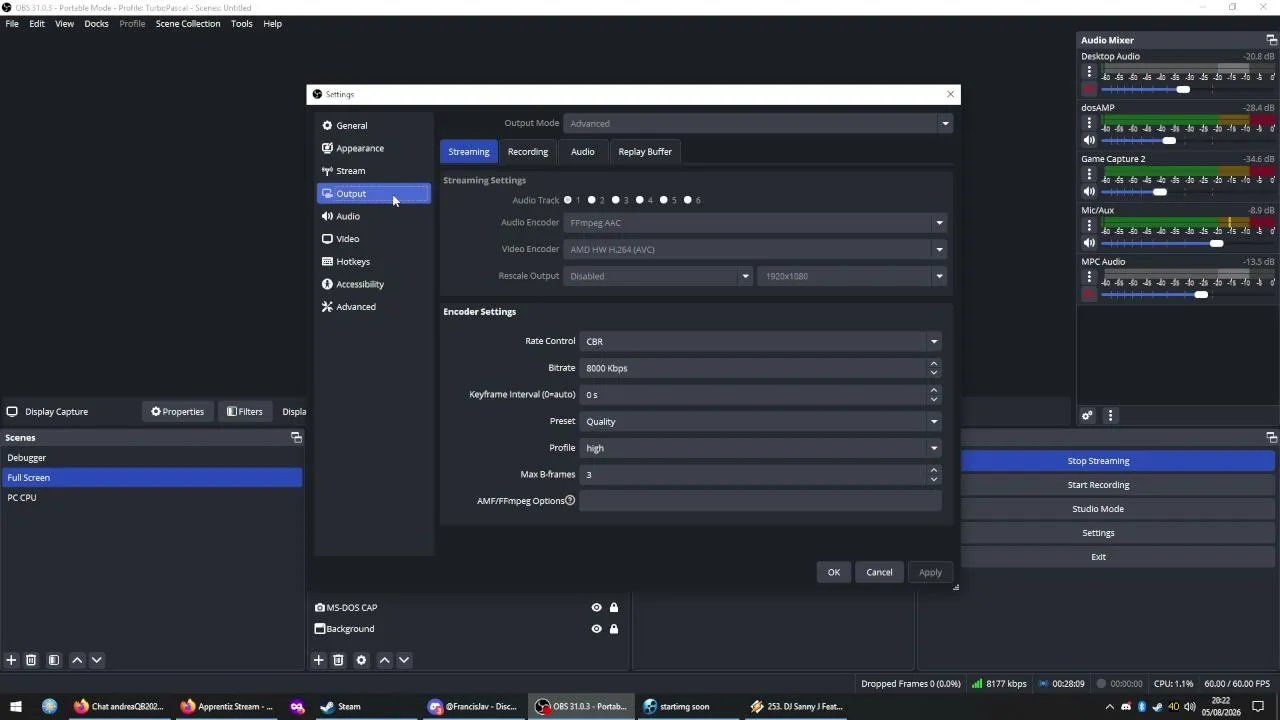Unmute the MPC Audio source

pos(1089,294)
